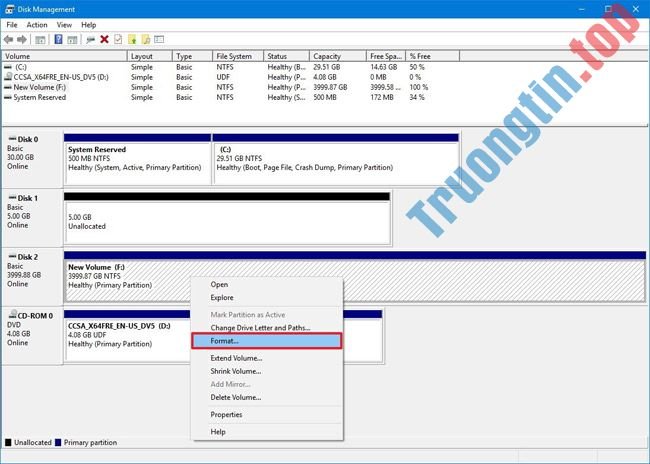Sort by the Type column header
Image resolution: width=650 pixels, height=464 pixels.
(x=192, y=56)
